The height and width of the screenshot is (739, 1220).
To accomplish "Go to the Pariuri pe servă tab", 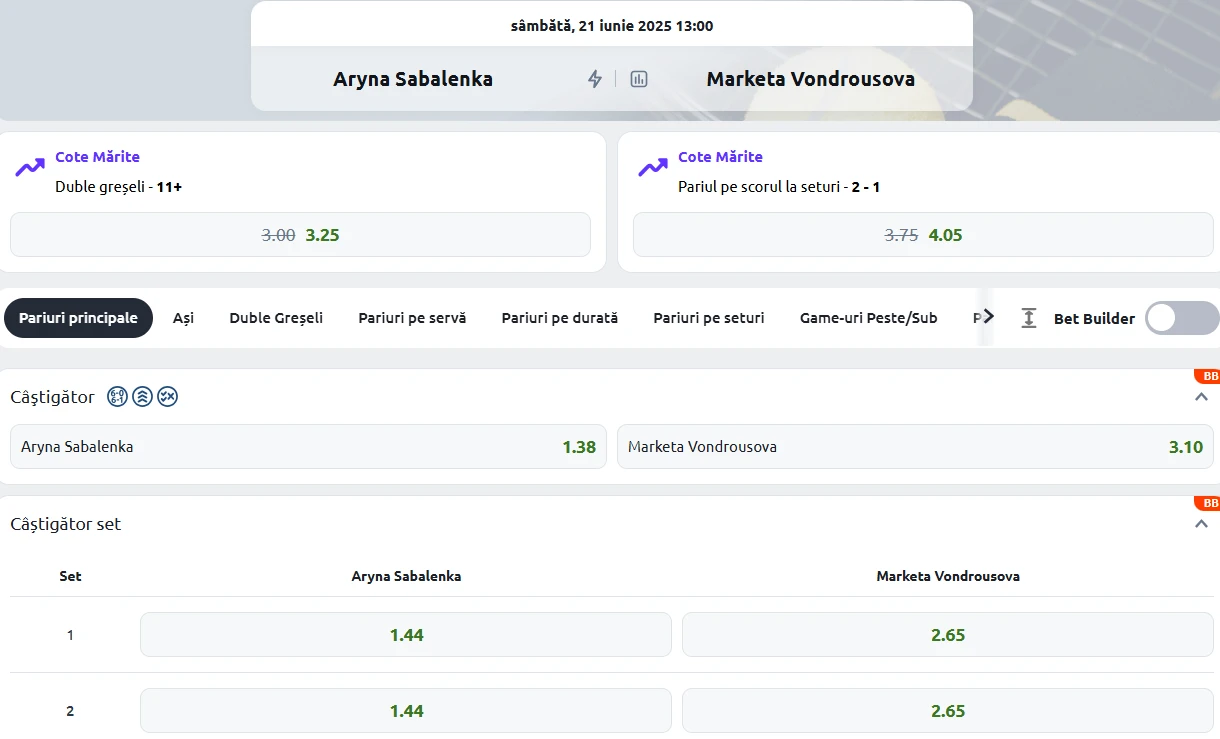I will pyautogui.click(x=412, y=318).
